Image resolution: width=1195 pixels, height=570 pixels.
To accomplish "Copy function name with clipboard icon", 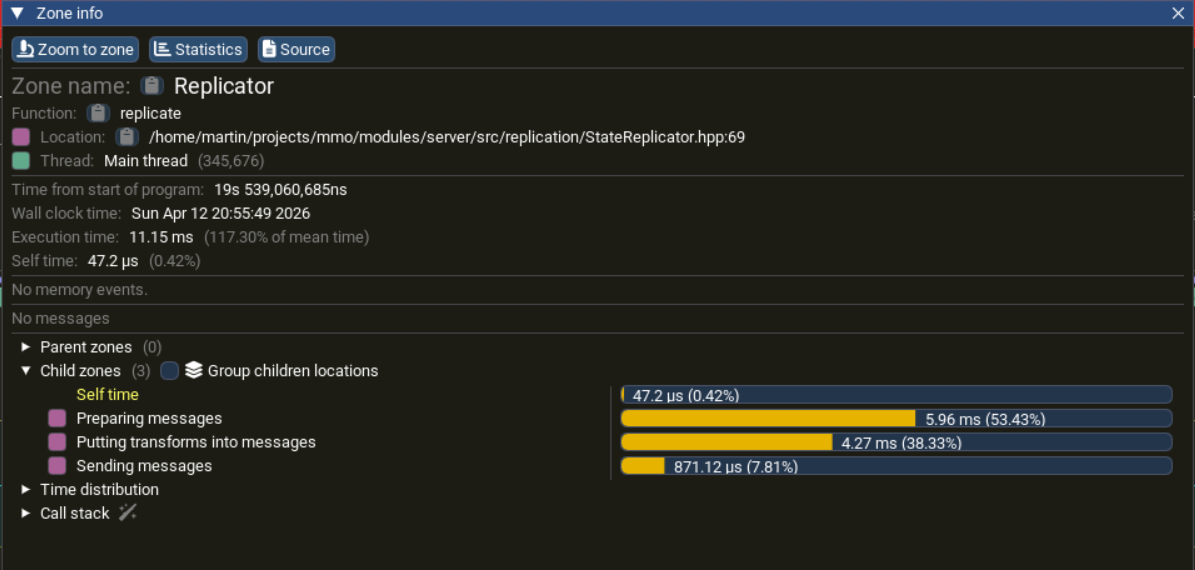I will tap(98, 114).
